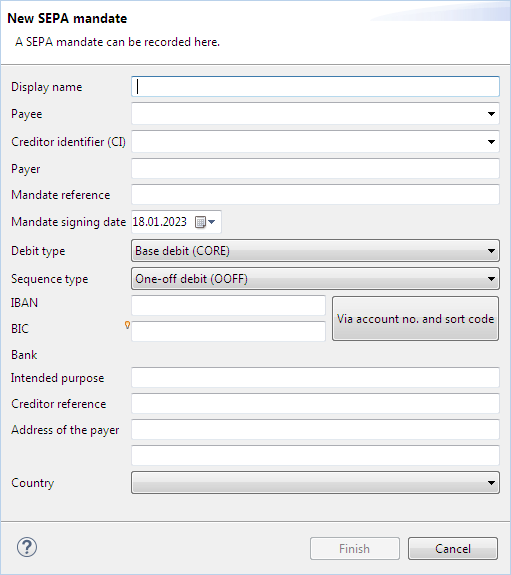The width and height of the screenshot is (511, 575).
Task: Click the Finish button
Action: [354, 549]
